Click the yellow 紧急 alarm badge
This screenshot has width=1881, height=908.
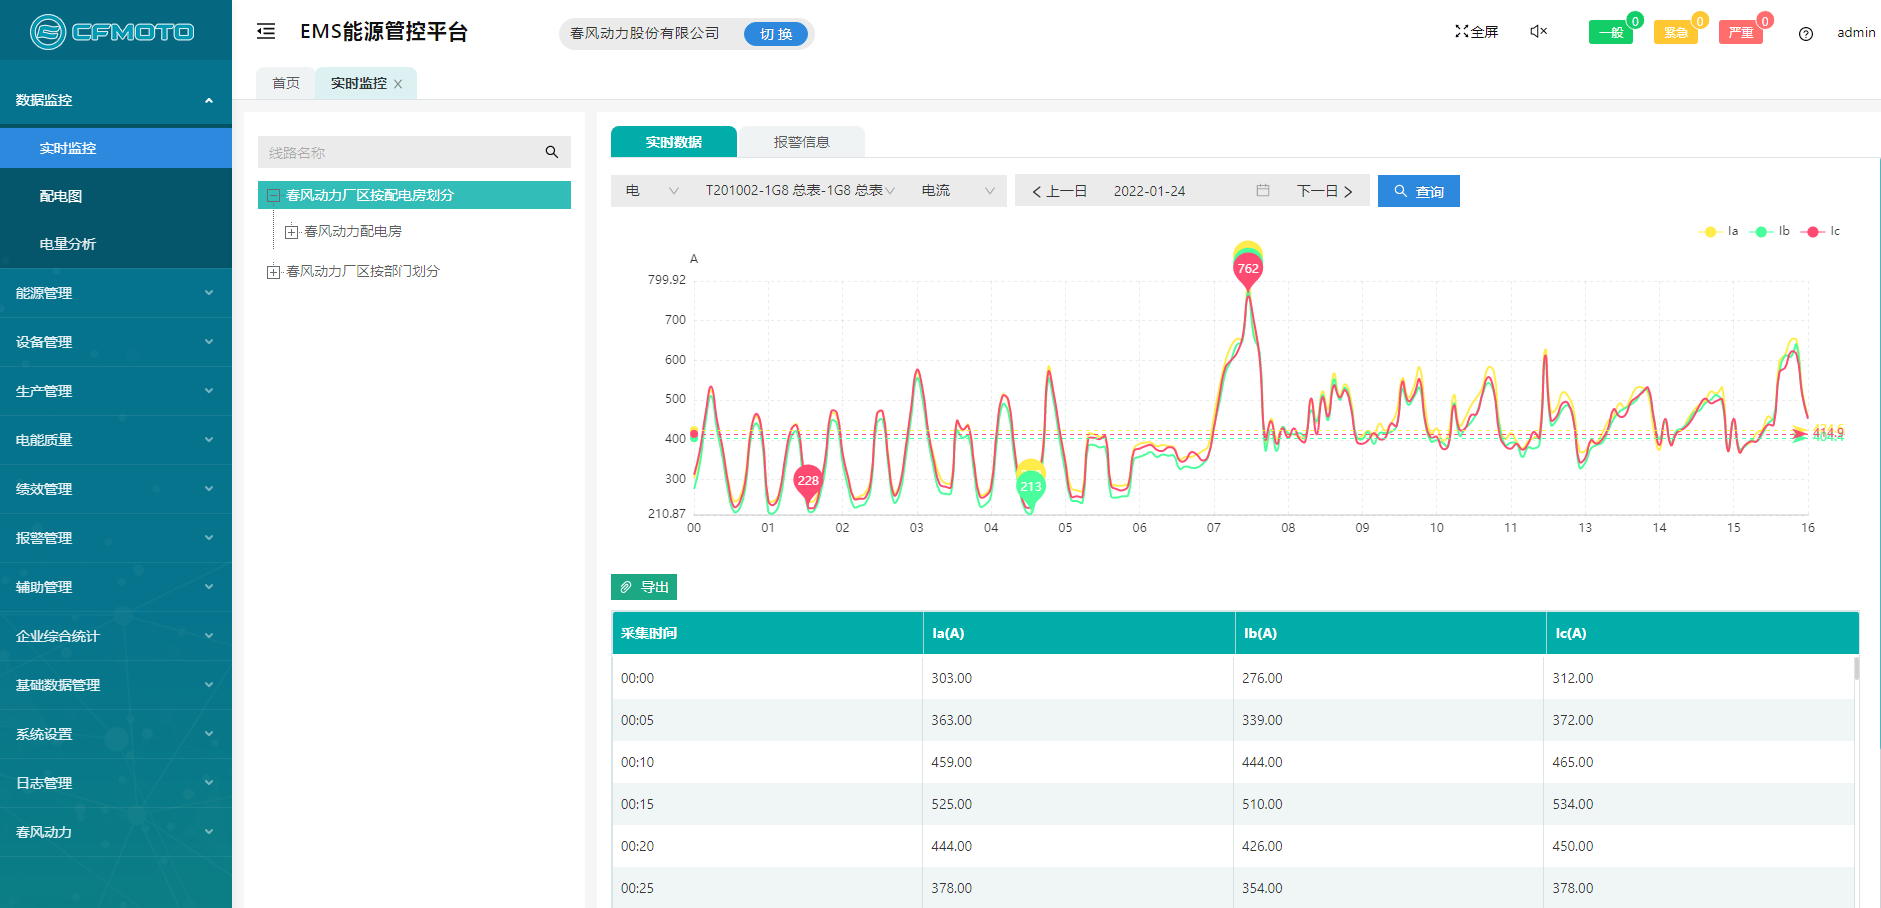[x=1675, y=33]
